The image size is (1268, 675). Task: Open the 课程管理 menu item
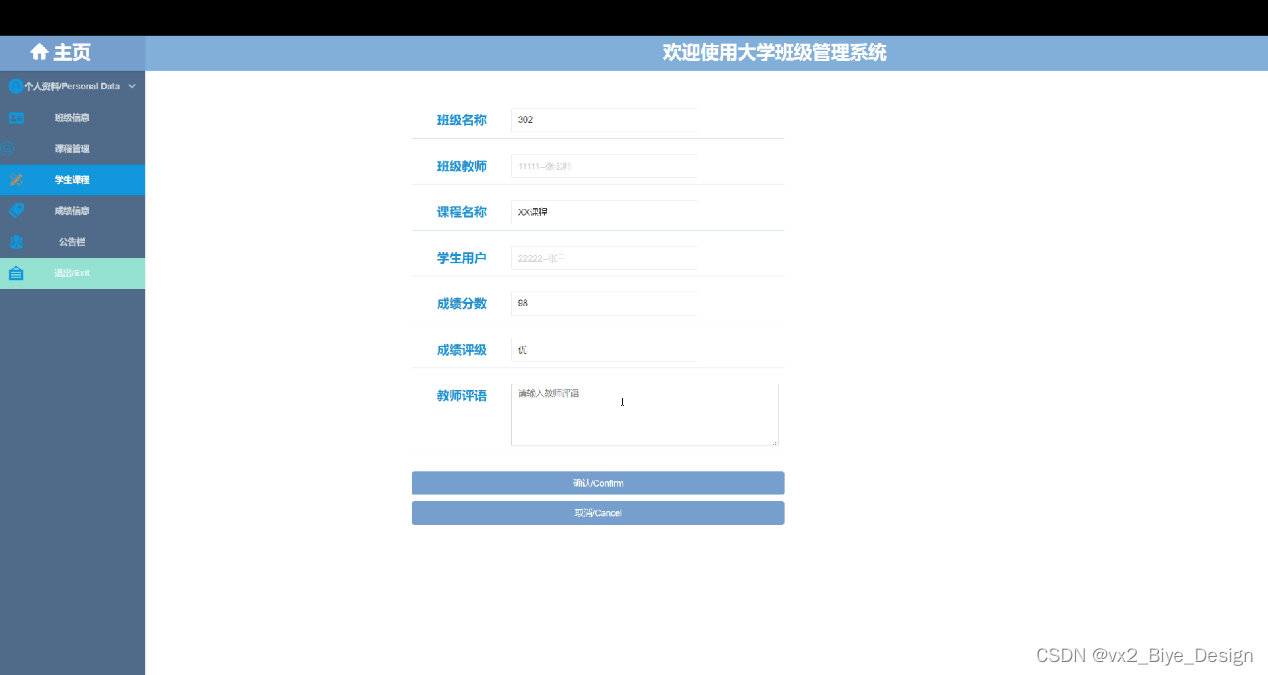click(72, 149)
